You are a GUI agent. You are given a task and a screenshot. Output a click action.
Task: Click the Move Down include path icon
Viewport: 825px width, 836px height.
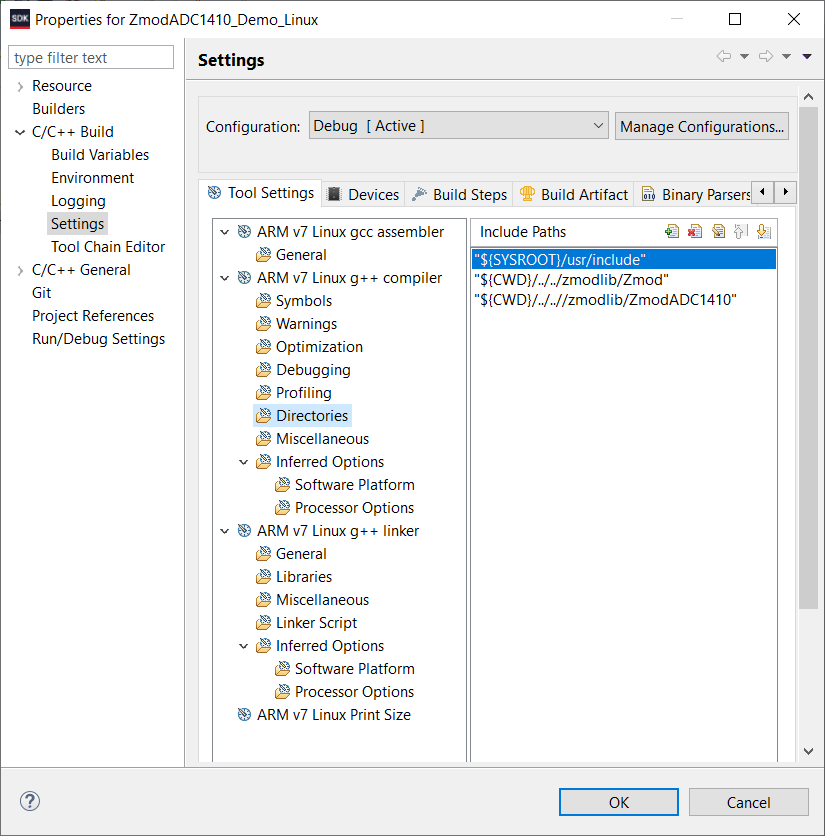coord(764,231)
